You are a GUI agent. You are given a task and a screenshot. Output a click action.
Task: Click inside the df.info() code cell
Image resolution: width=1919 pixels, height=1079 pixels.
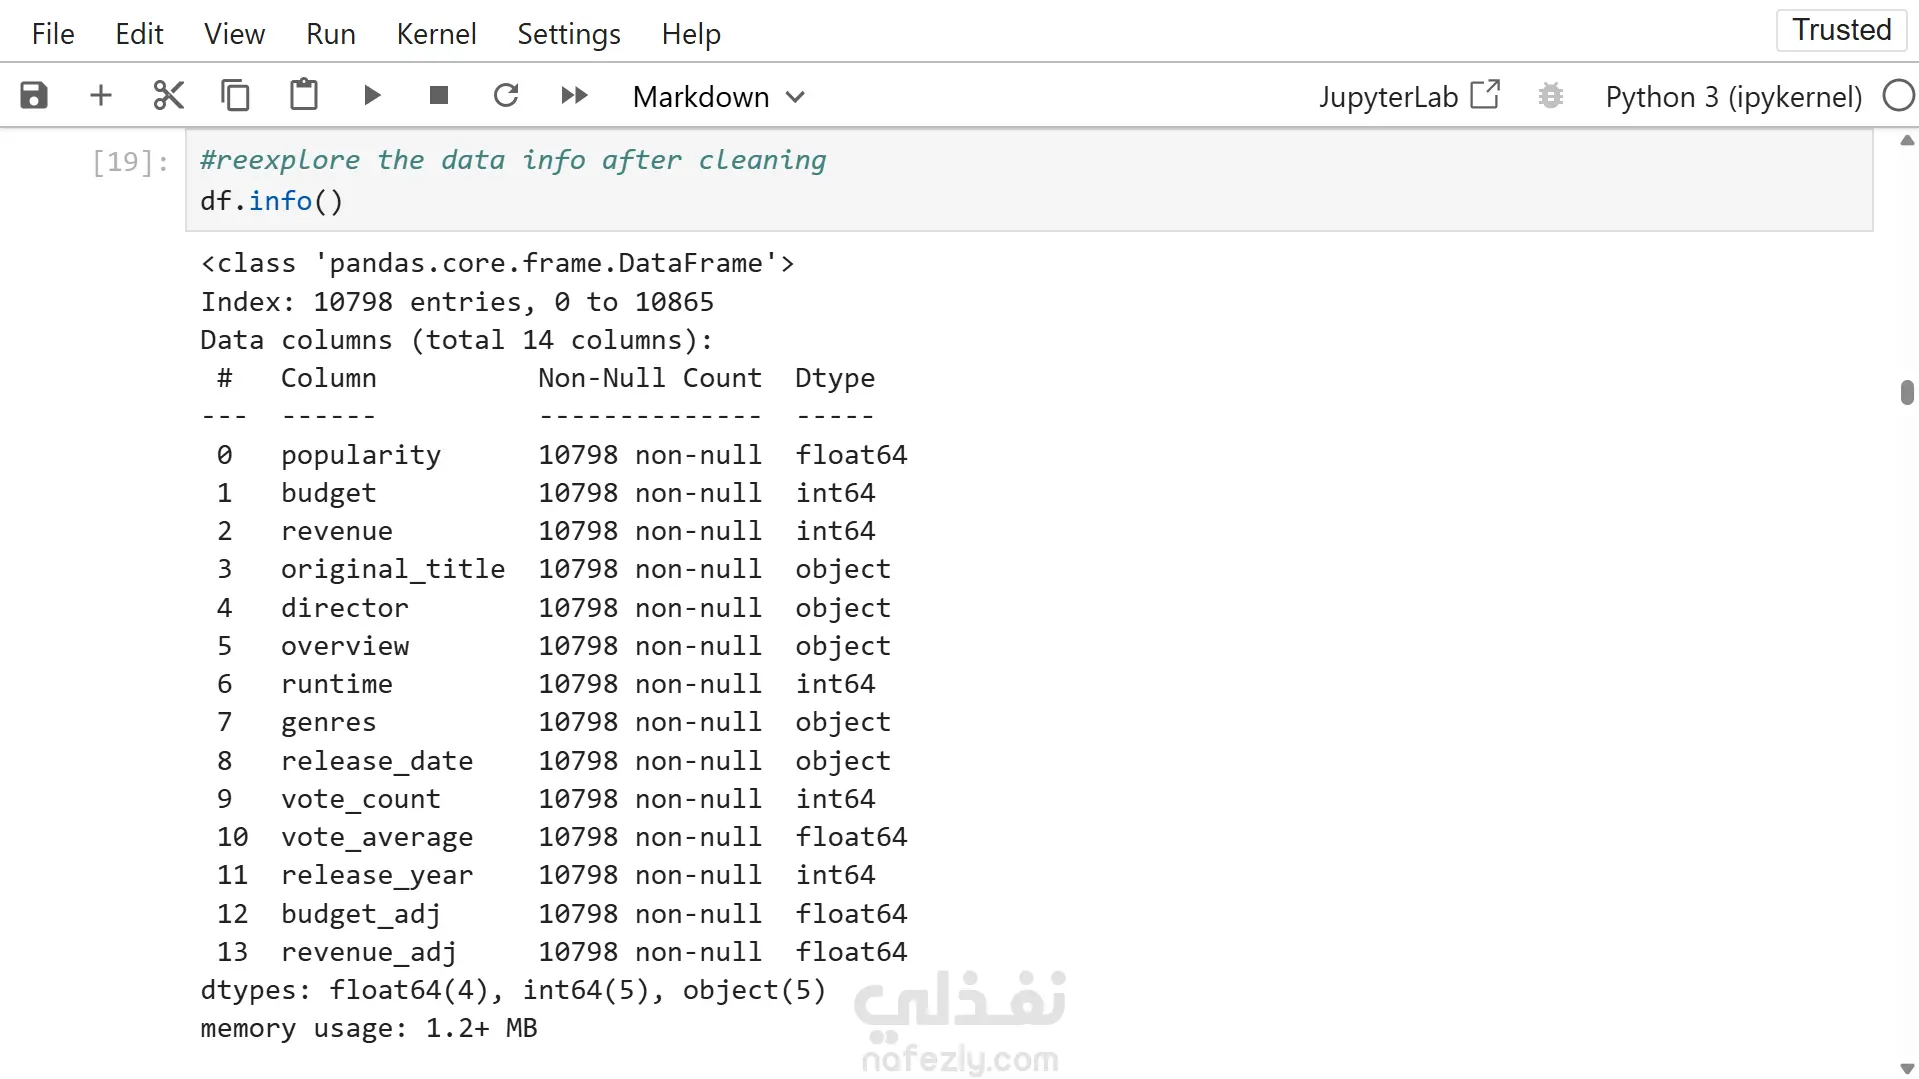[1029, 181]
